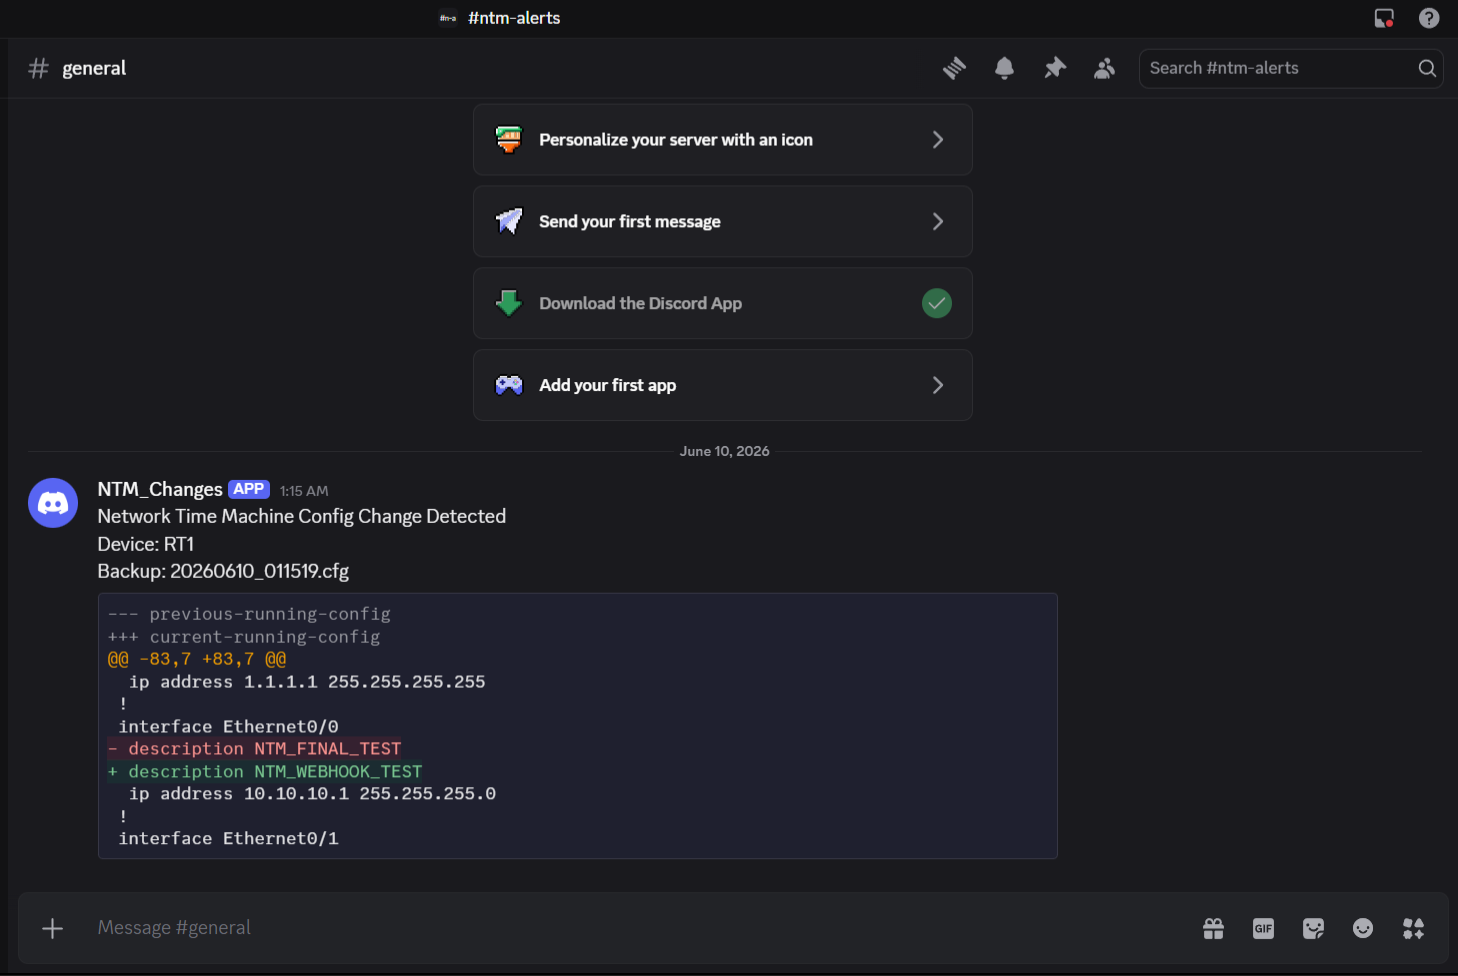
Task: Click chevron on Add your first app
Action: point(938,385)
